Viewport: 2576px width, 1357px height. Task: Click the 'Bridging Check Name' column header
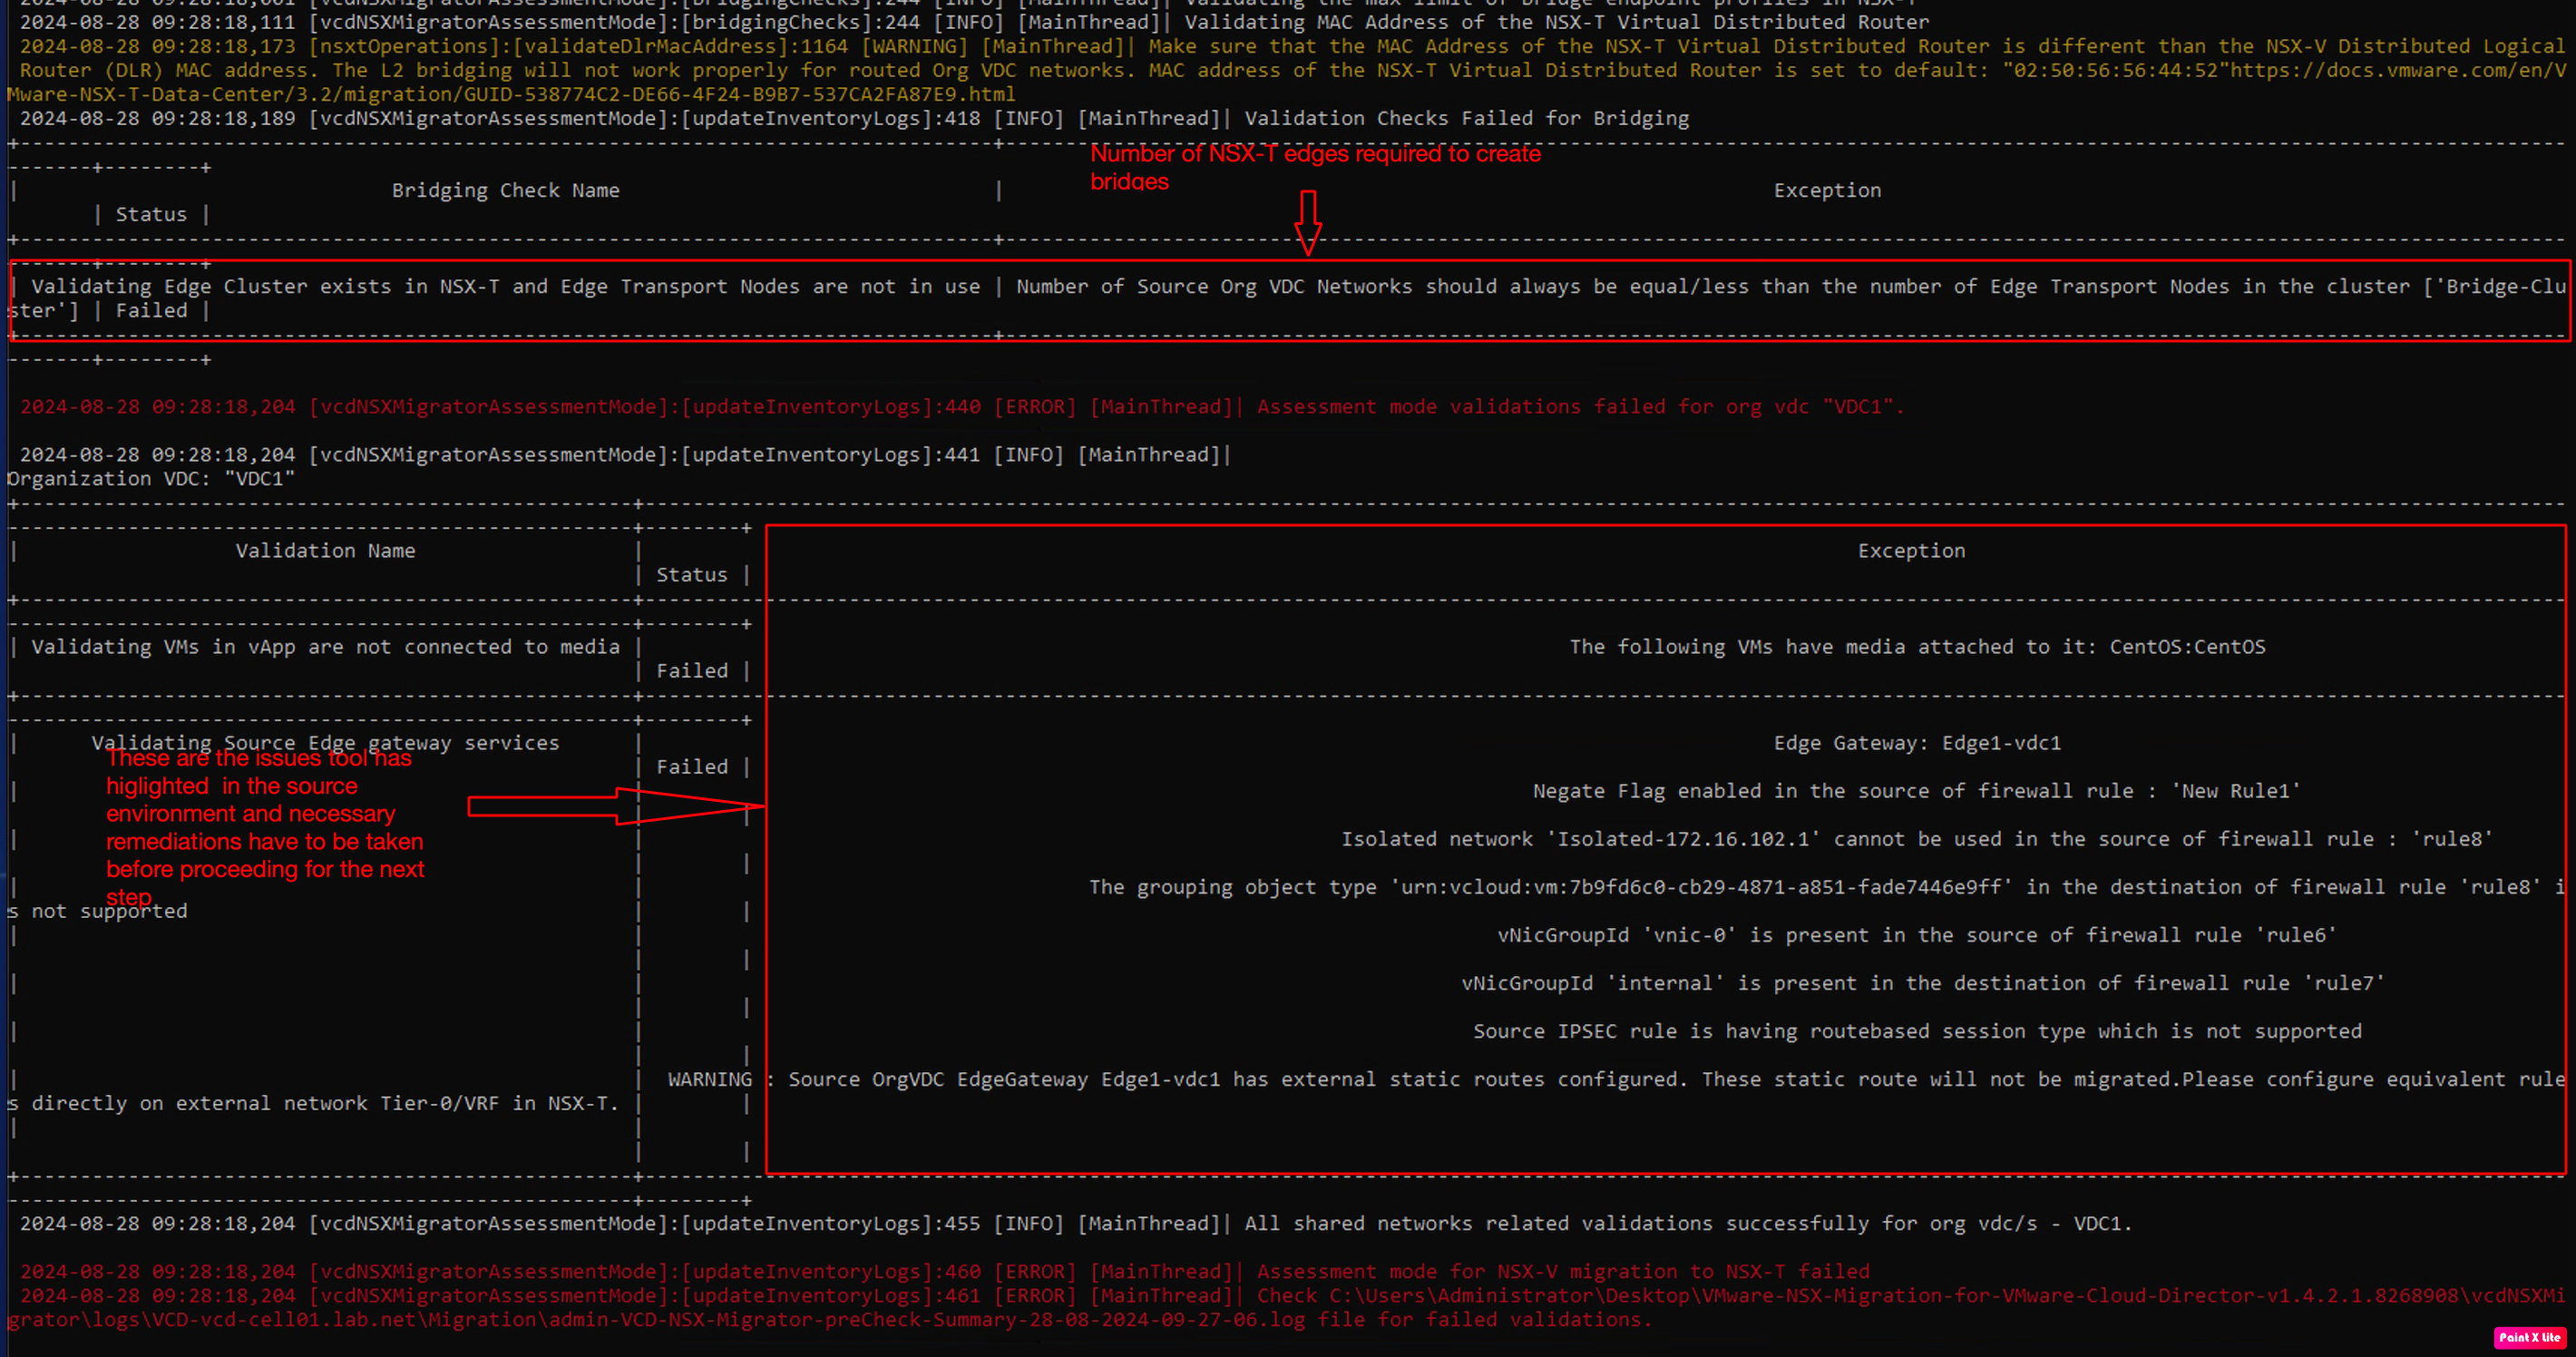click(505, 190)
